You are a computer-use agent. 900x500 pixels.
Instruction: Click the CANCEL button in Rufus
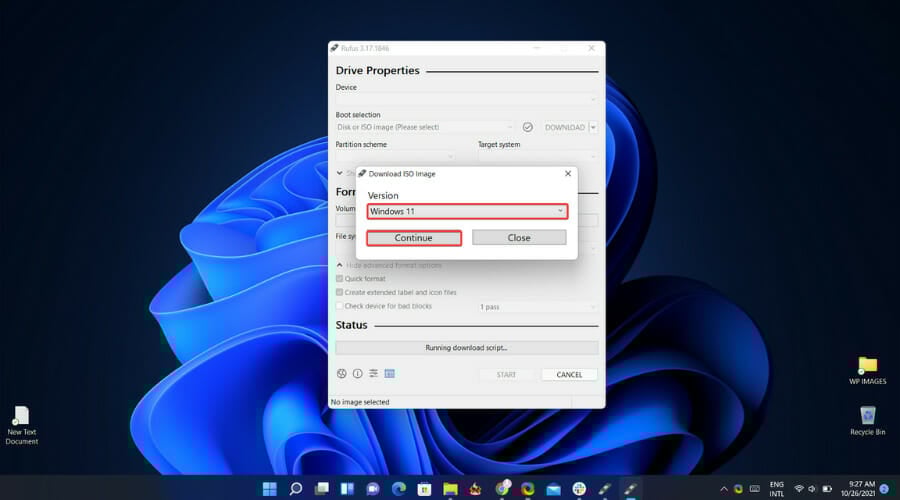pyautogui.click(x=569, y=374)
